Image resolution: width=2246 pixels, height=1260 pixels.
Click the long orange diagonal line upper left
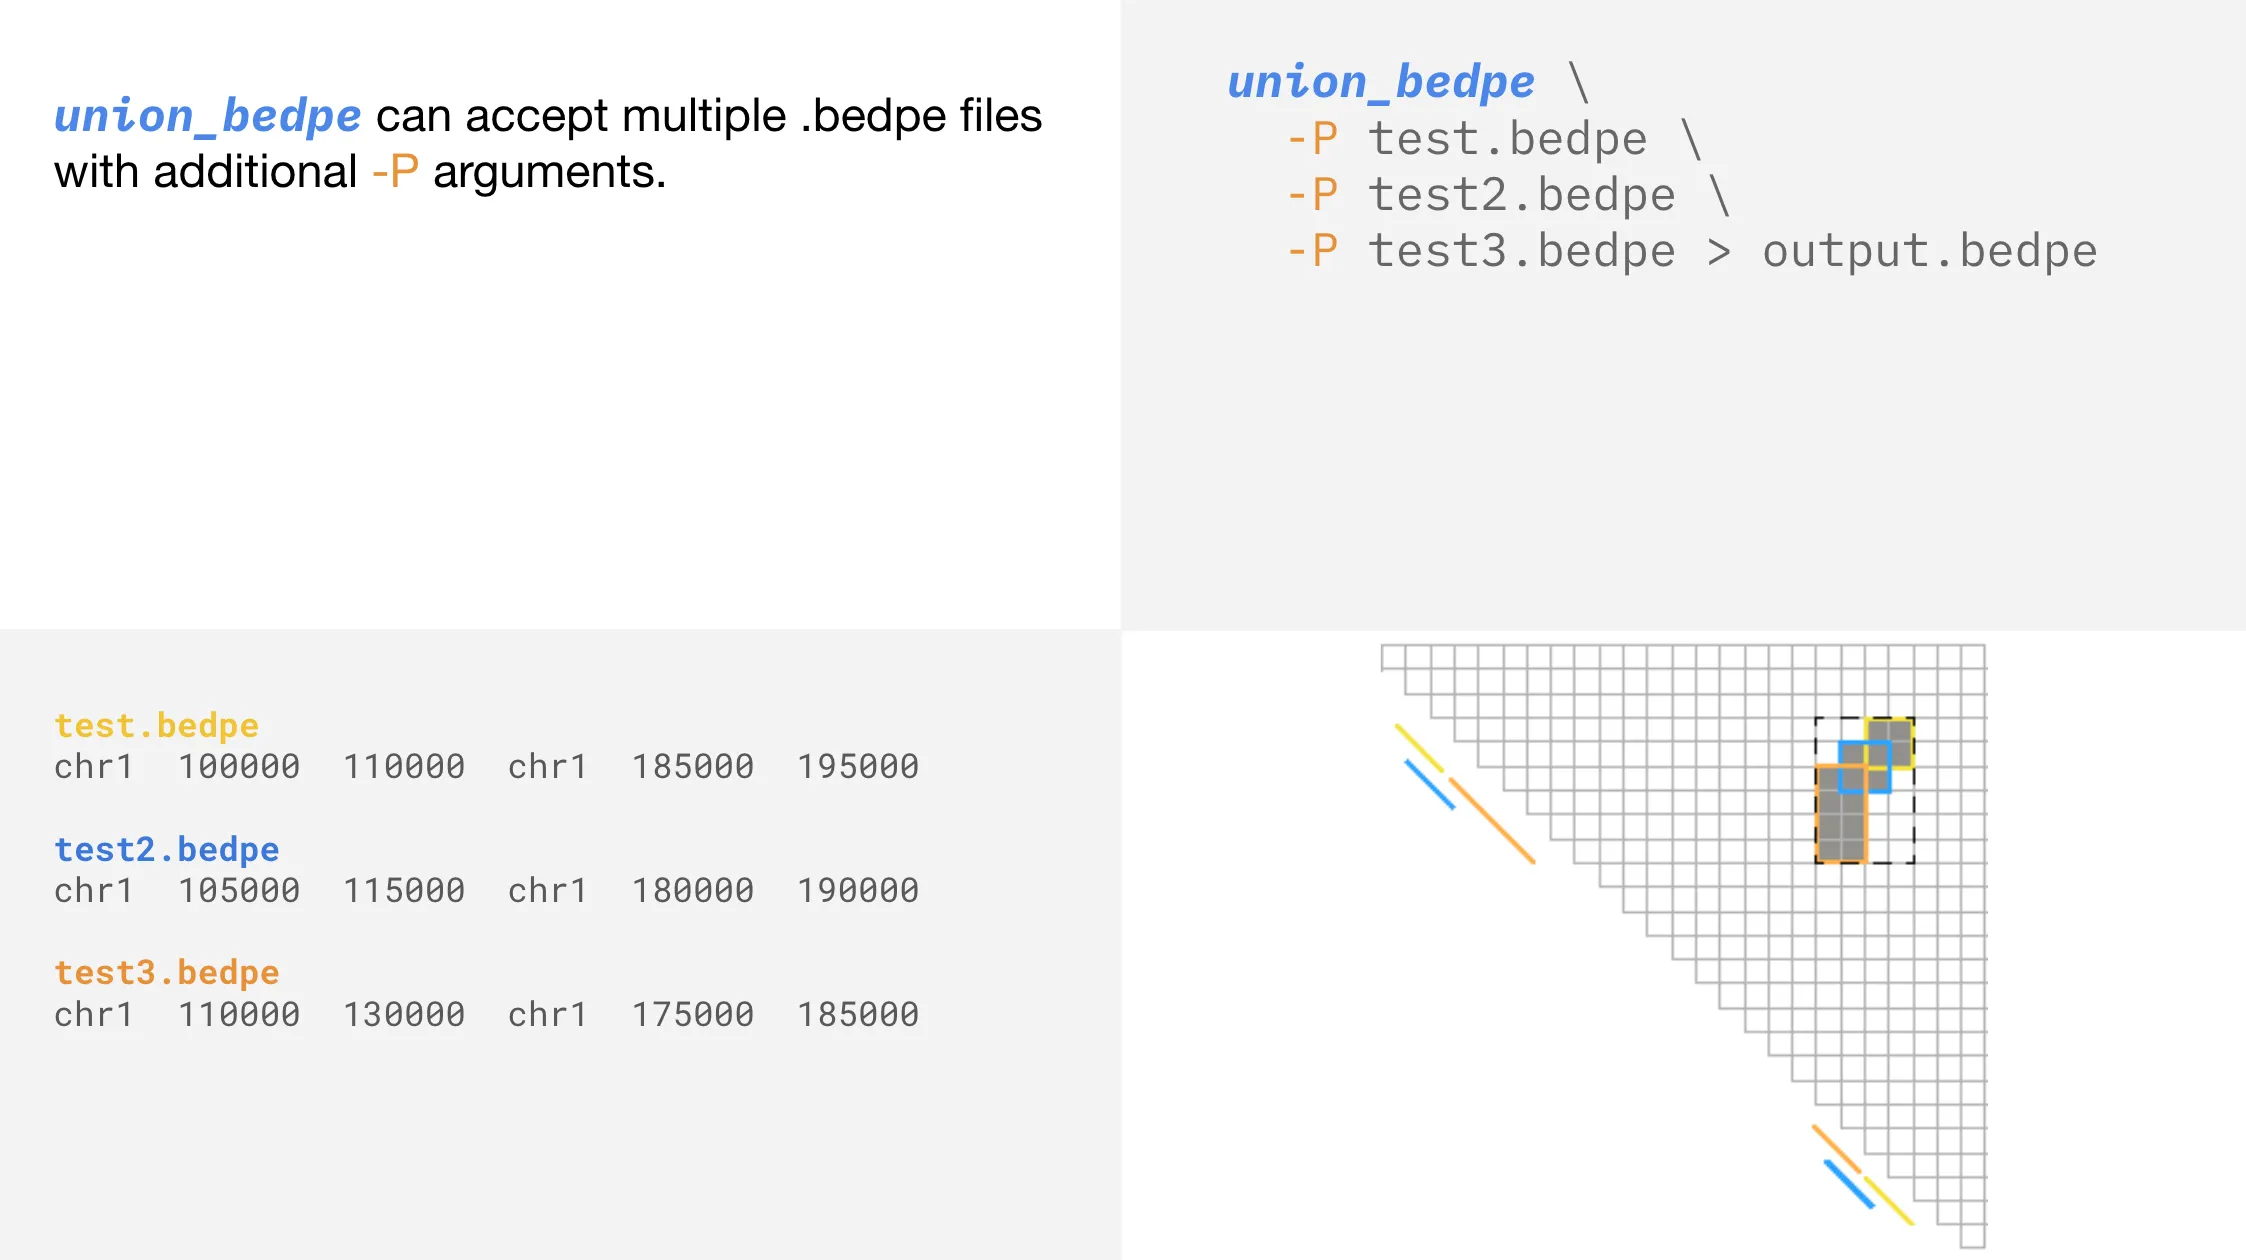click(1492, 821)
